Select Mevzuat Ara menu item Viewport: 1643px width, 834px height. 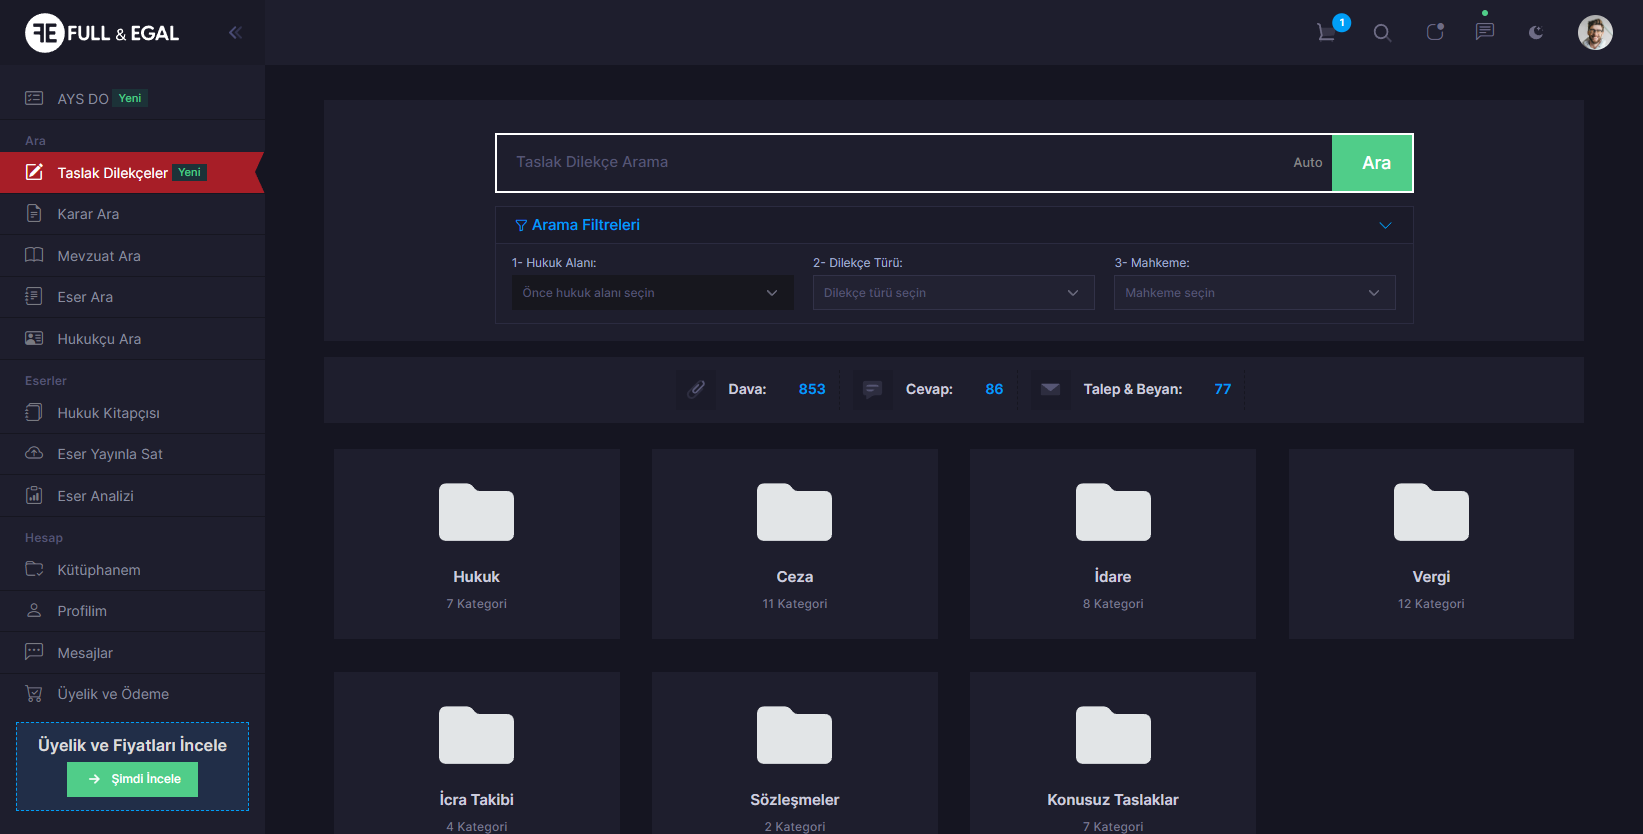coord(99,256)
